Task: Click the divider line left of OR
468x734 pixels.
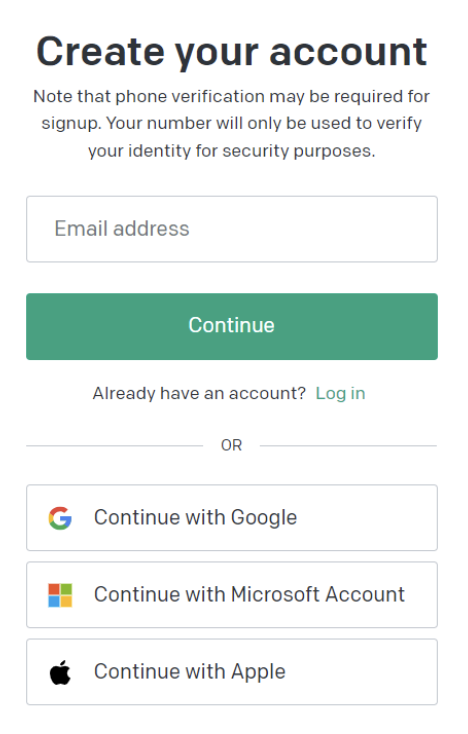Action: click(x=115, y=446)
